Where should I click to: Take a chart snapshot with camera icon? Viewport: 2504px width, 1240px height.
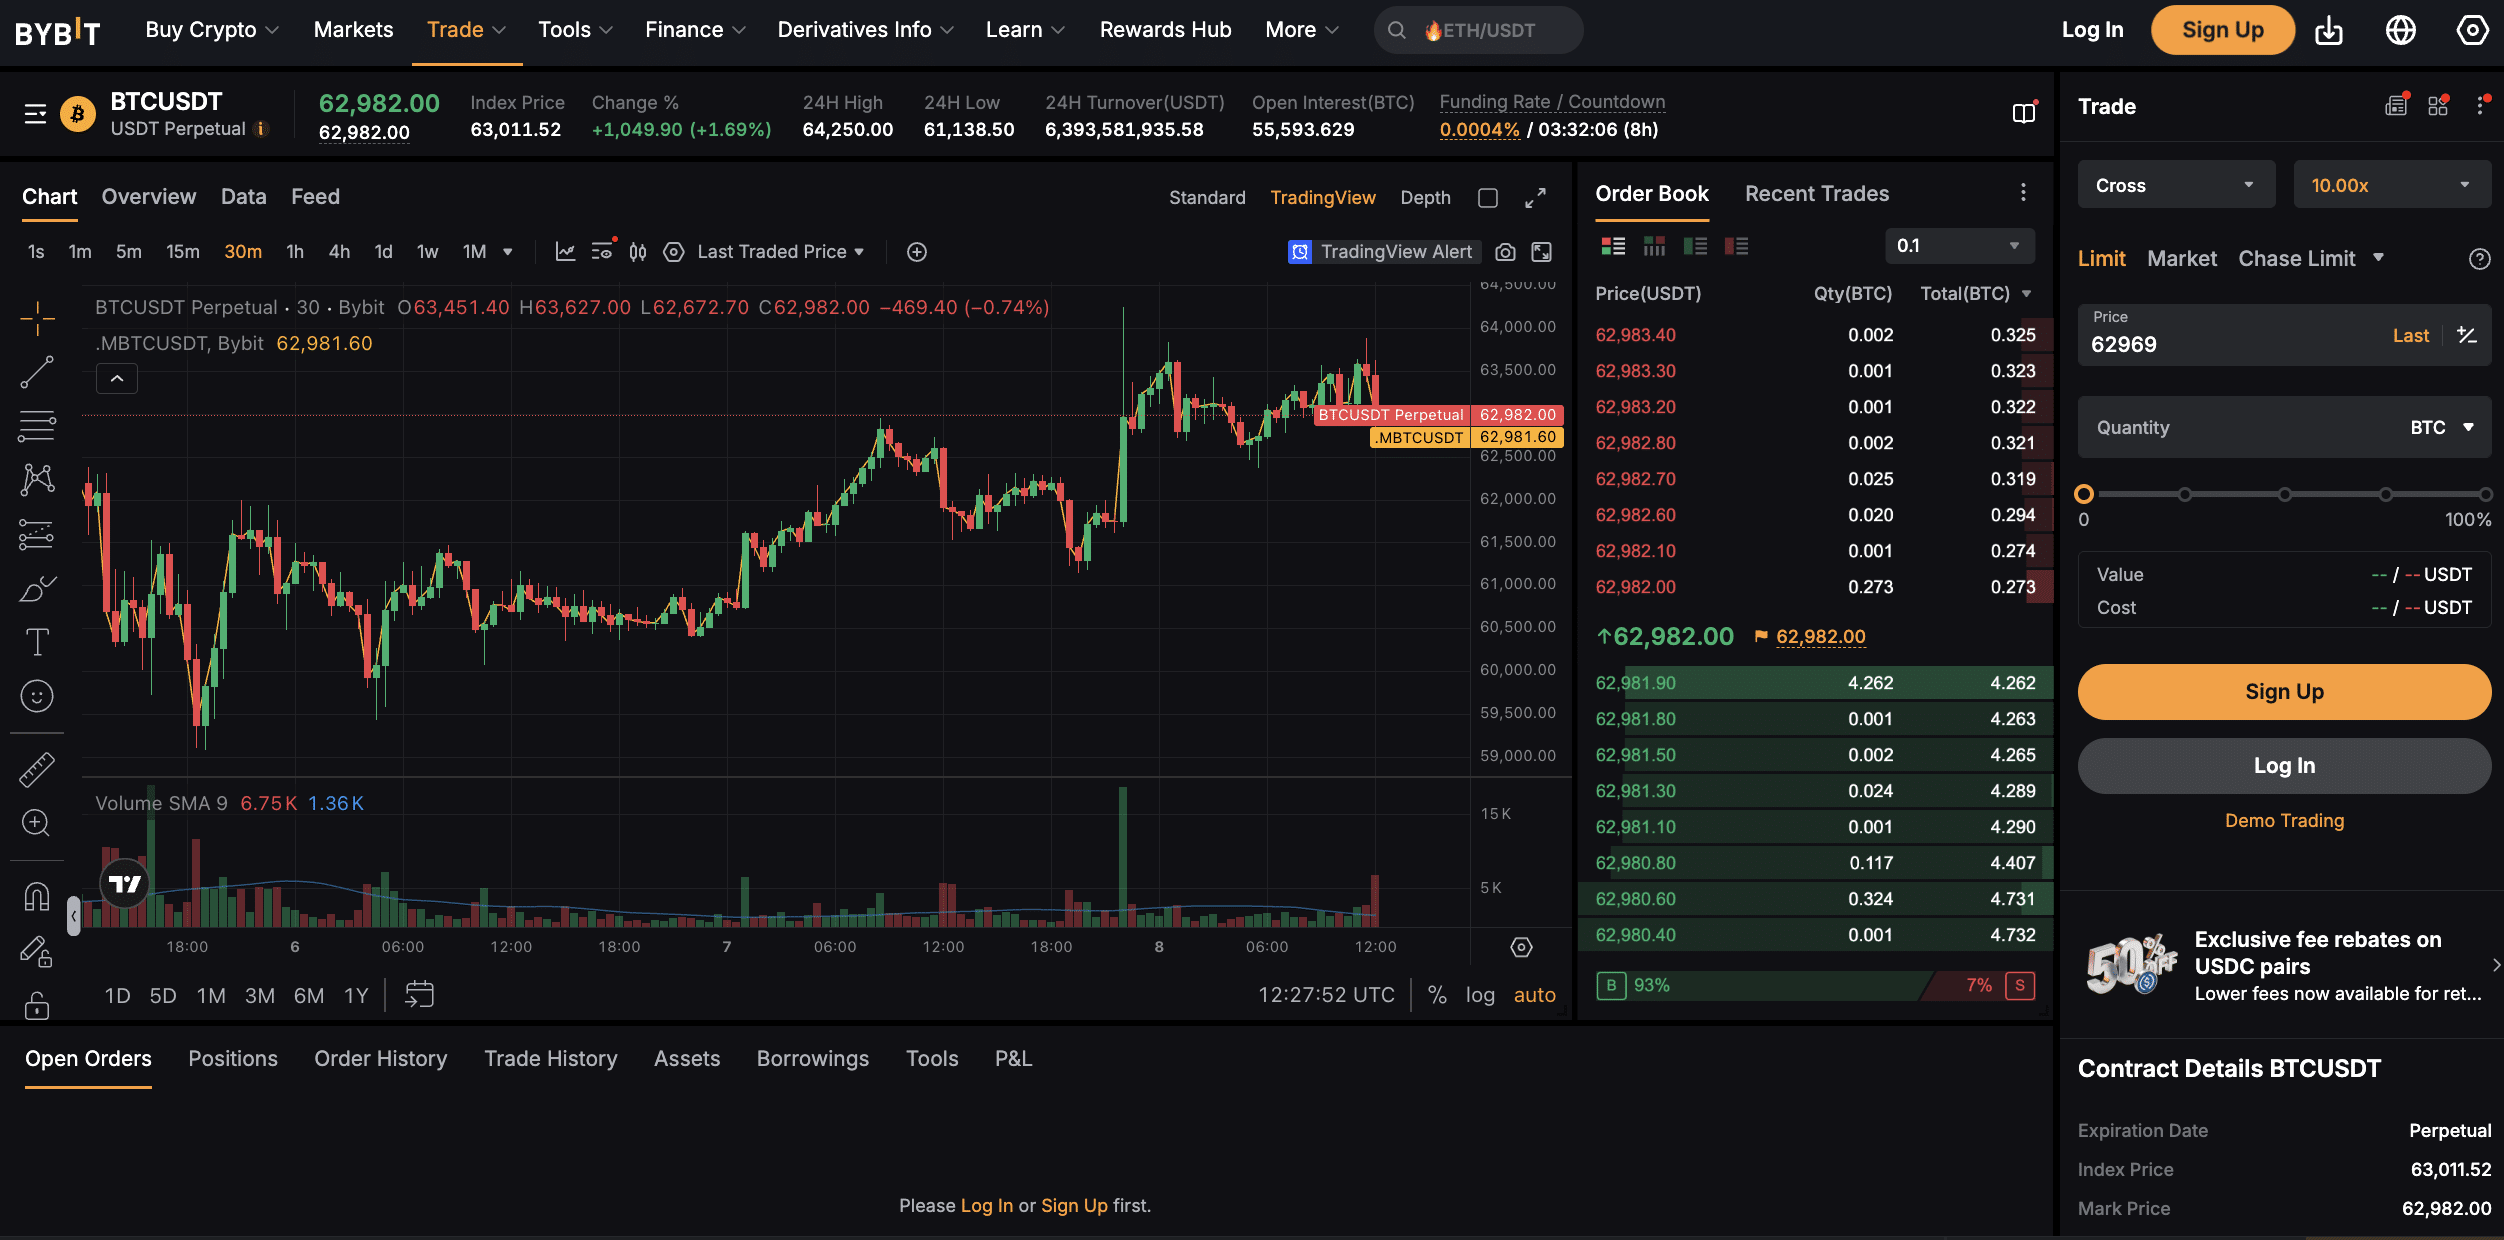point(1505,252)
